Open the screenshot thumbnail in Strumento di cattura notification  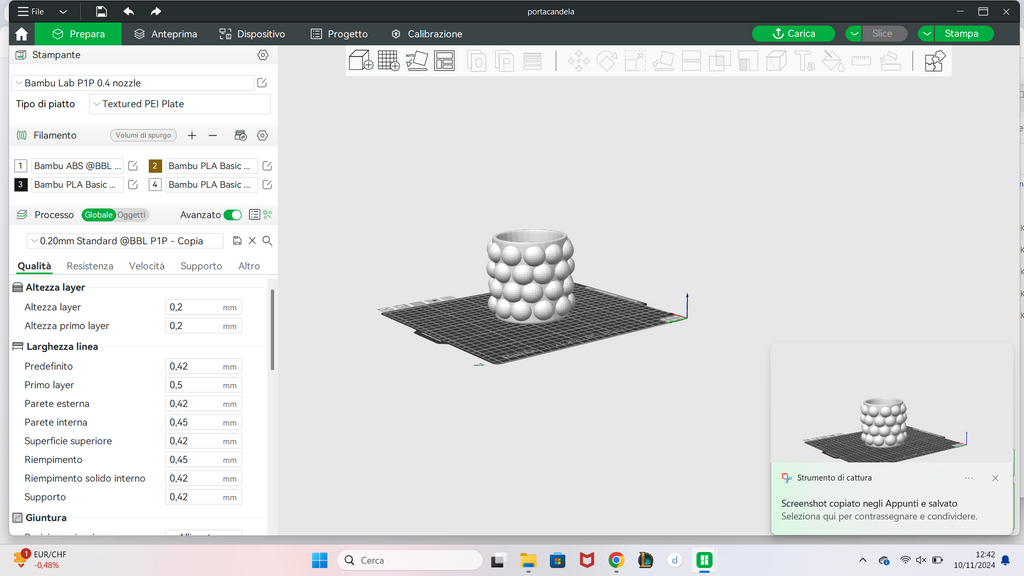tap(891, 403)
